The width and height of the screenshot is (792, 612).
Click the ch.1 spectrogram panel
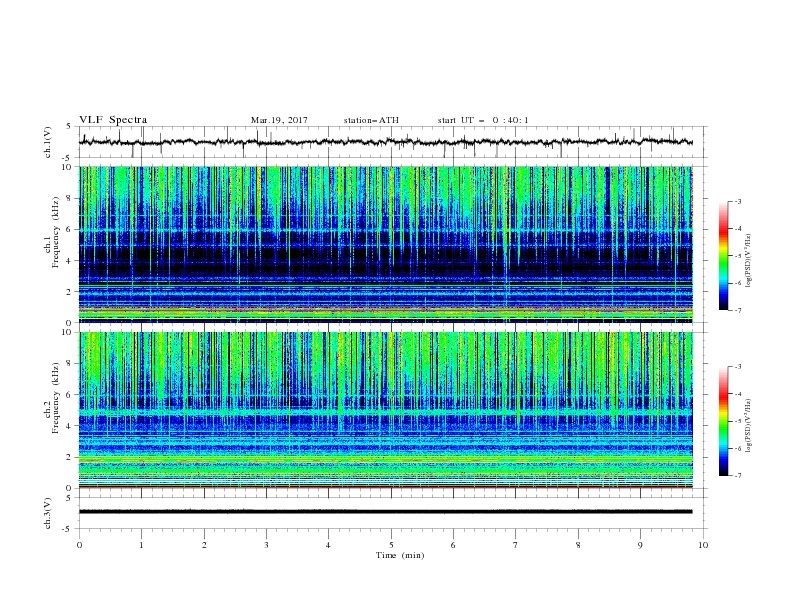click(385, 244)
